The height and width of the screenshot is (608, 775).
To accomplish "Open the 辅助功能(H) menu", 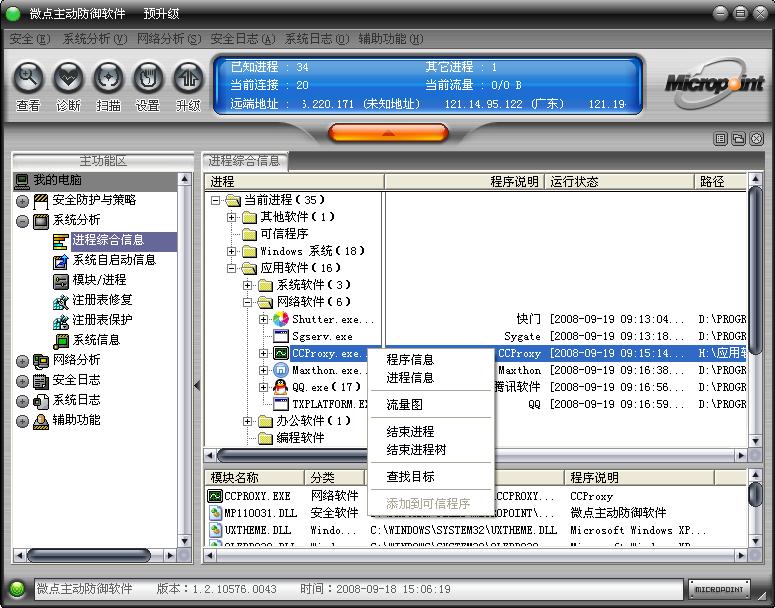I will 390,39.
